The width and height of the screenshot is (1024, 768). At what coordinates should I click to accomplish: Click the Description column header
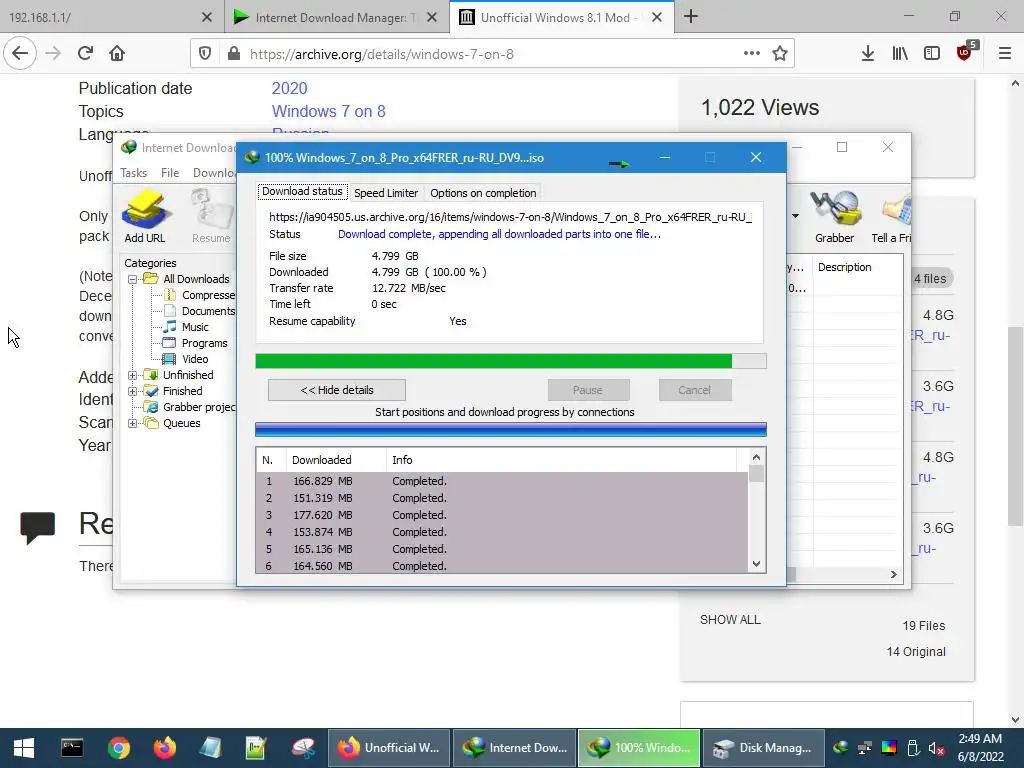coord(857,267)
